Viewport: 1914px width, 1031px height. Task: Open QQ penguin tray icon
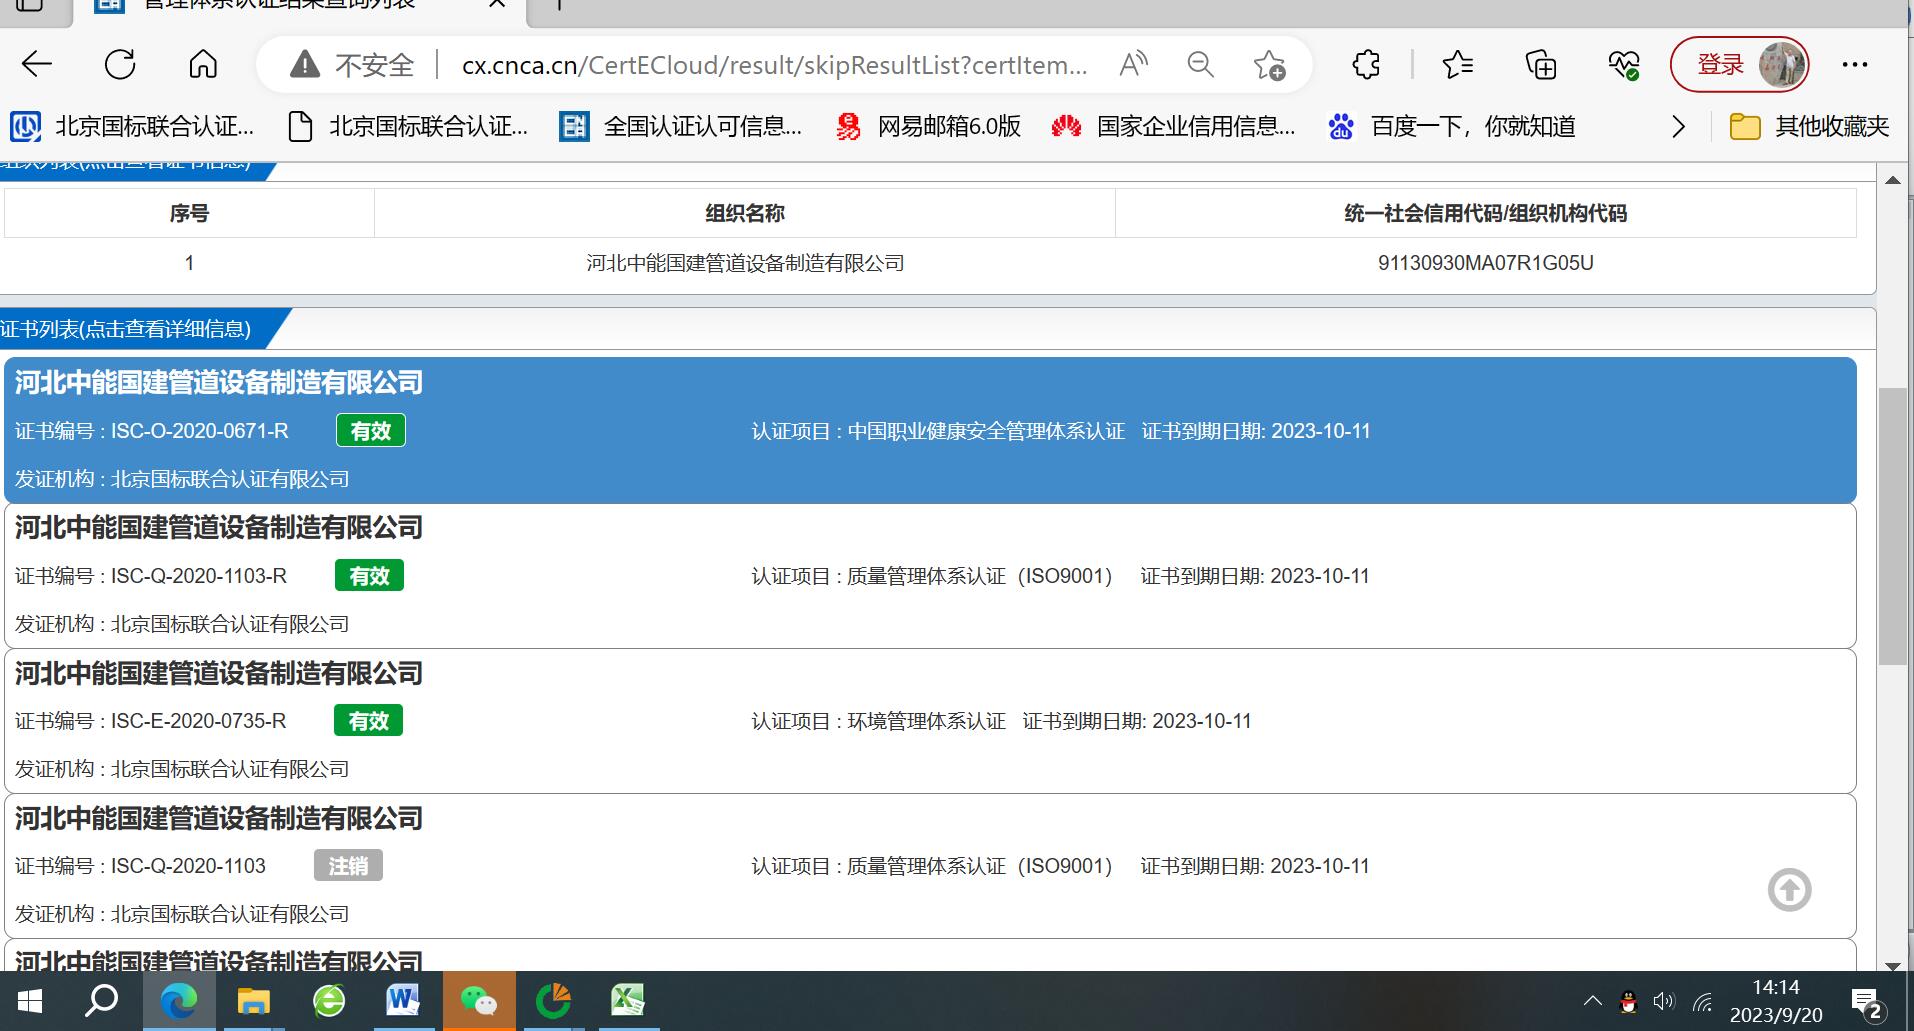point(1628,1001)
